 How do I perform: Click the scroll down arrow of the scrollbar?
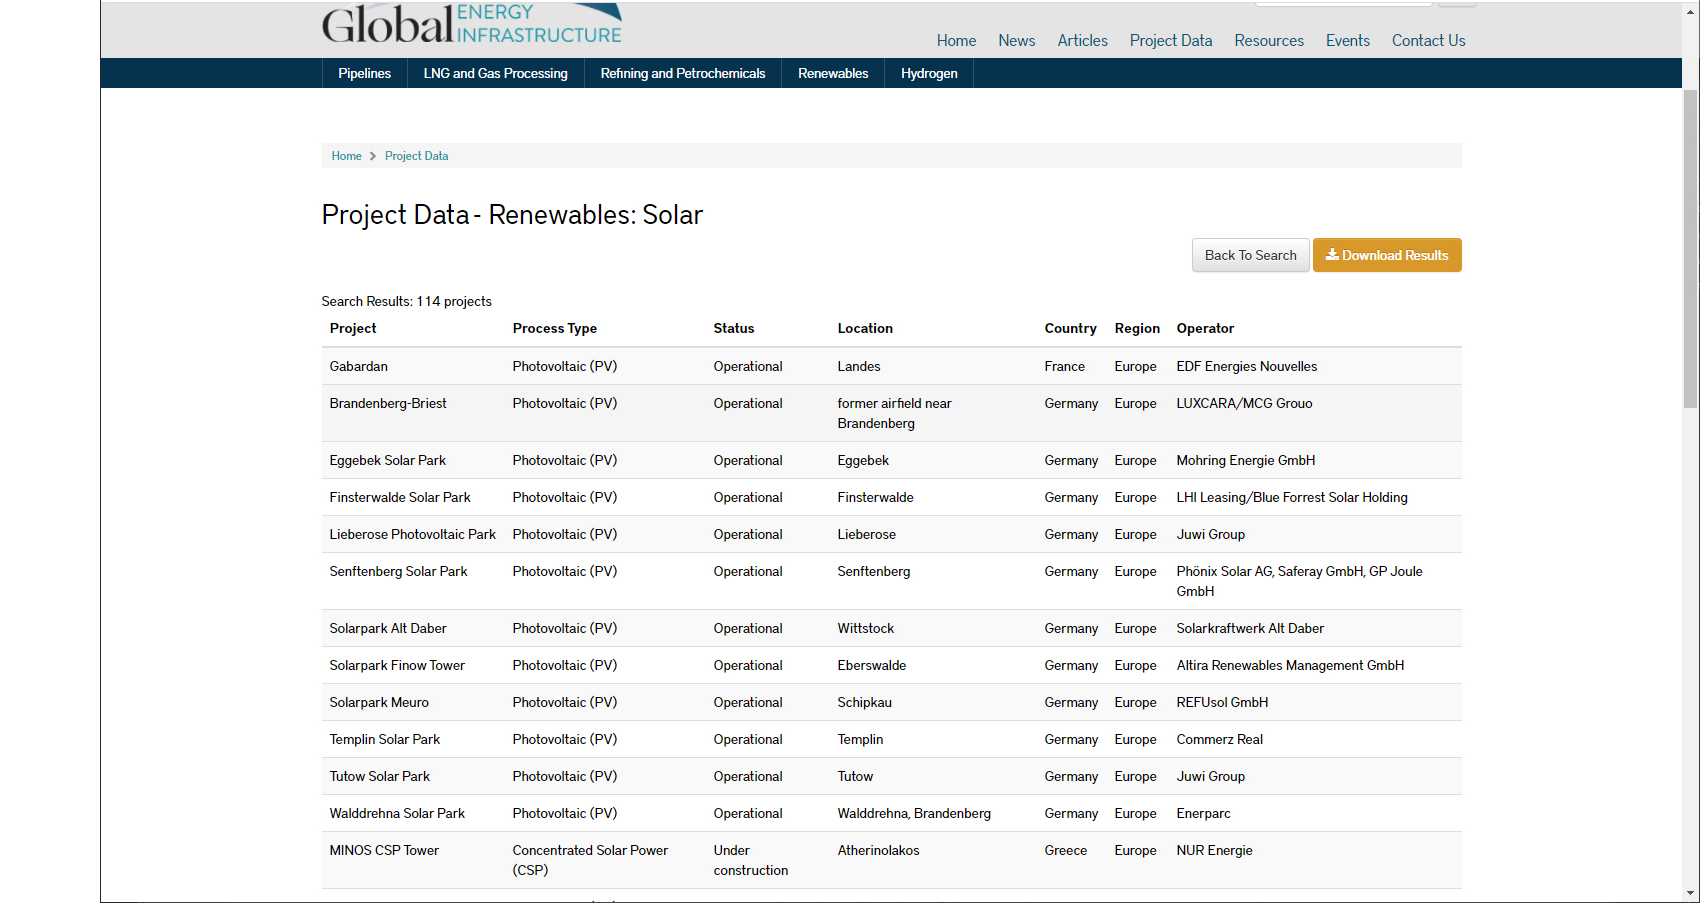pos(1691,893)
